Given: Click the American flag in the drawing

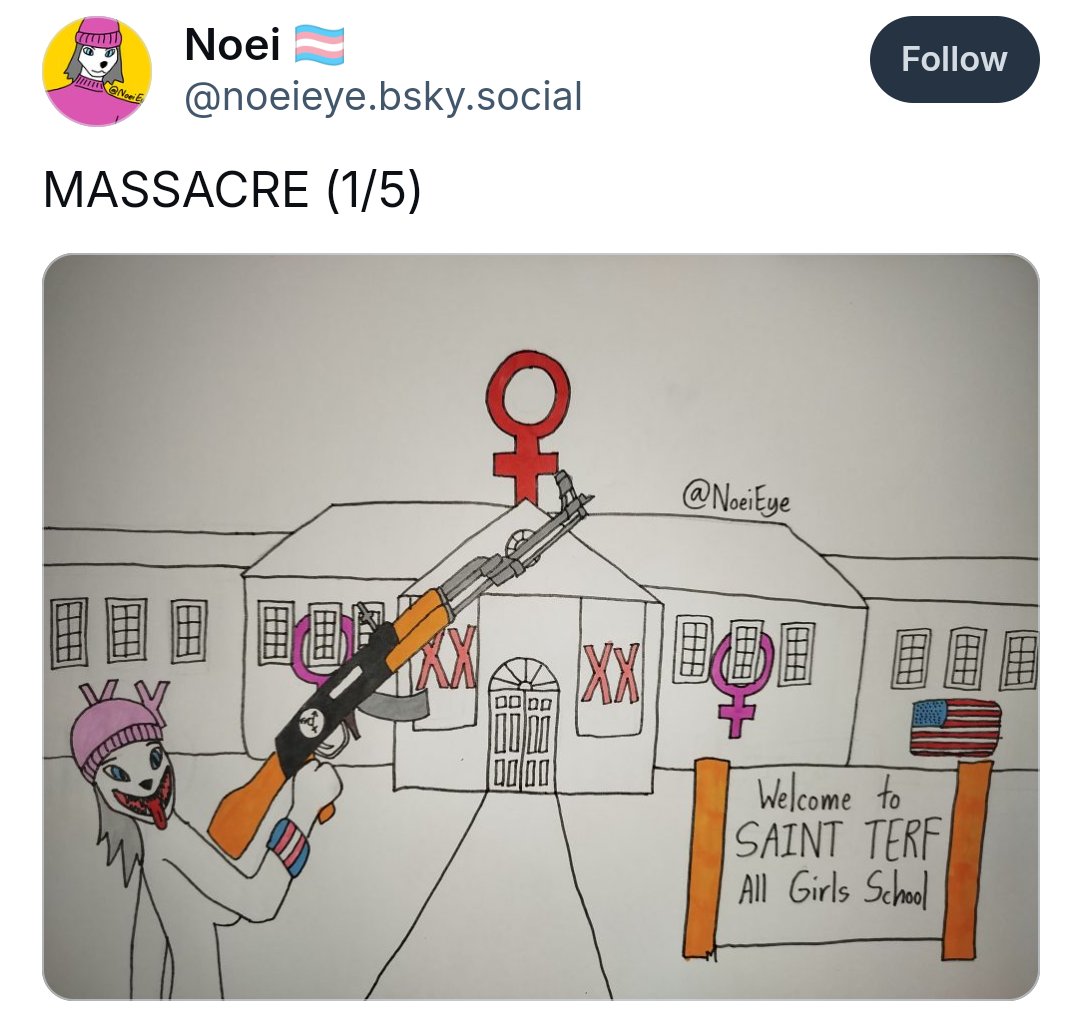Looking at the screenshot, I should [955, 727].
